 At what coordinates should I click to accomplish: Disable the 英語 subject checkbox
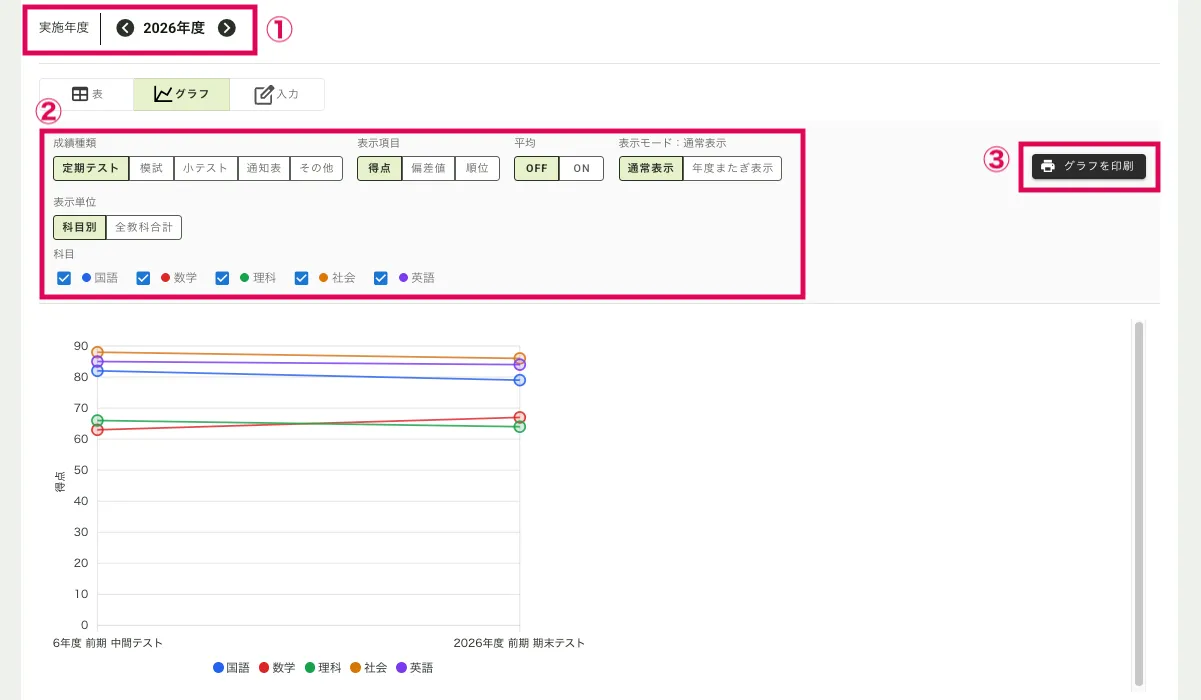point(380,278)
